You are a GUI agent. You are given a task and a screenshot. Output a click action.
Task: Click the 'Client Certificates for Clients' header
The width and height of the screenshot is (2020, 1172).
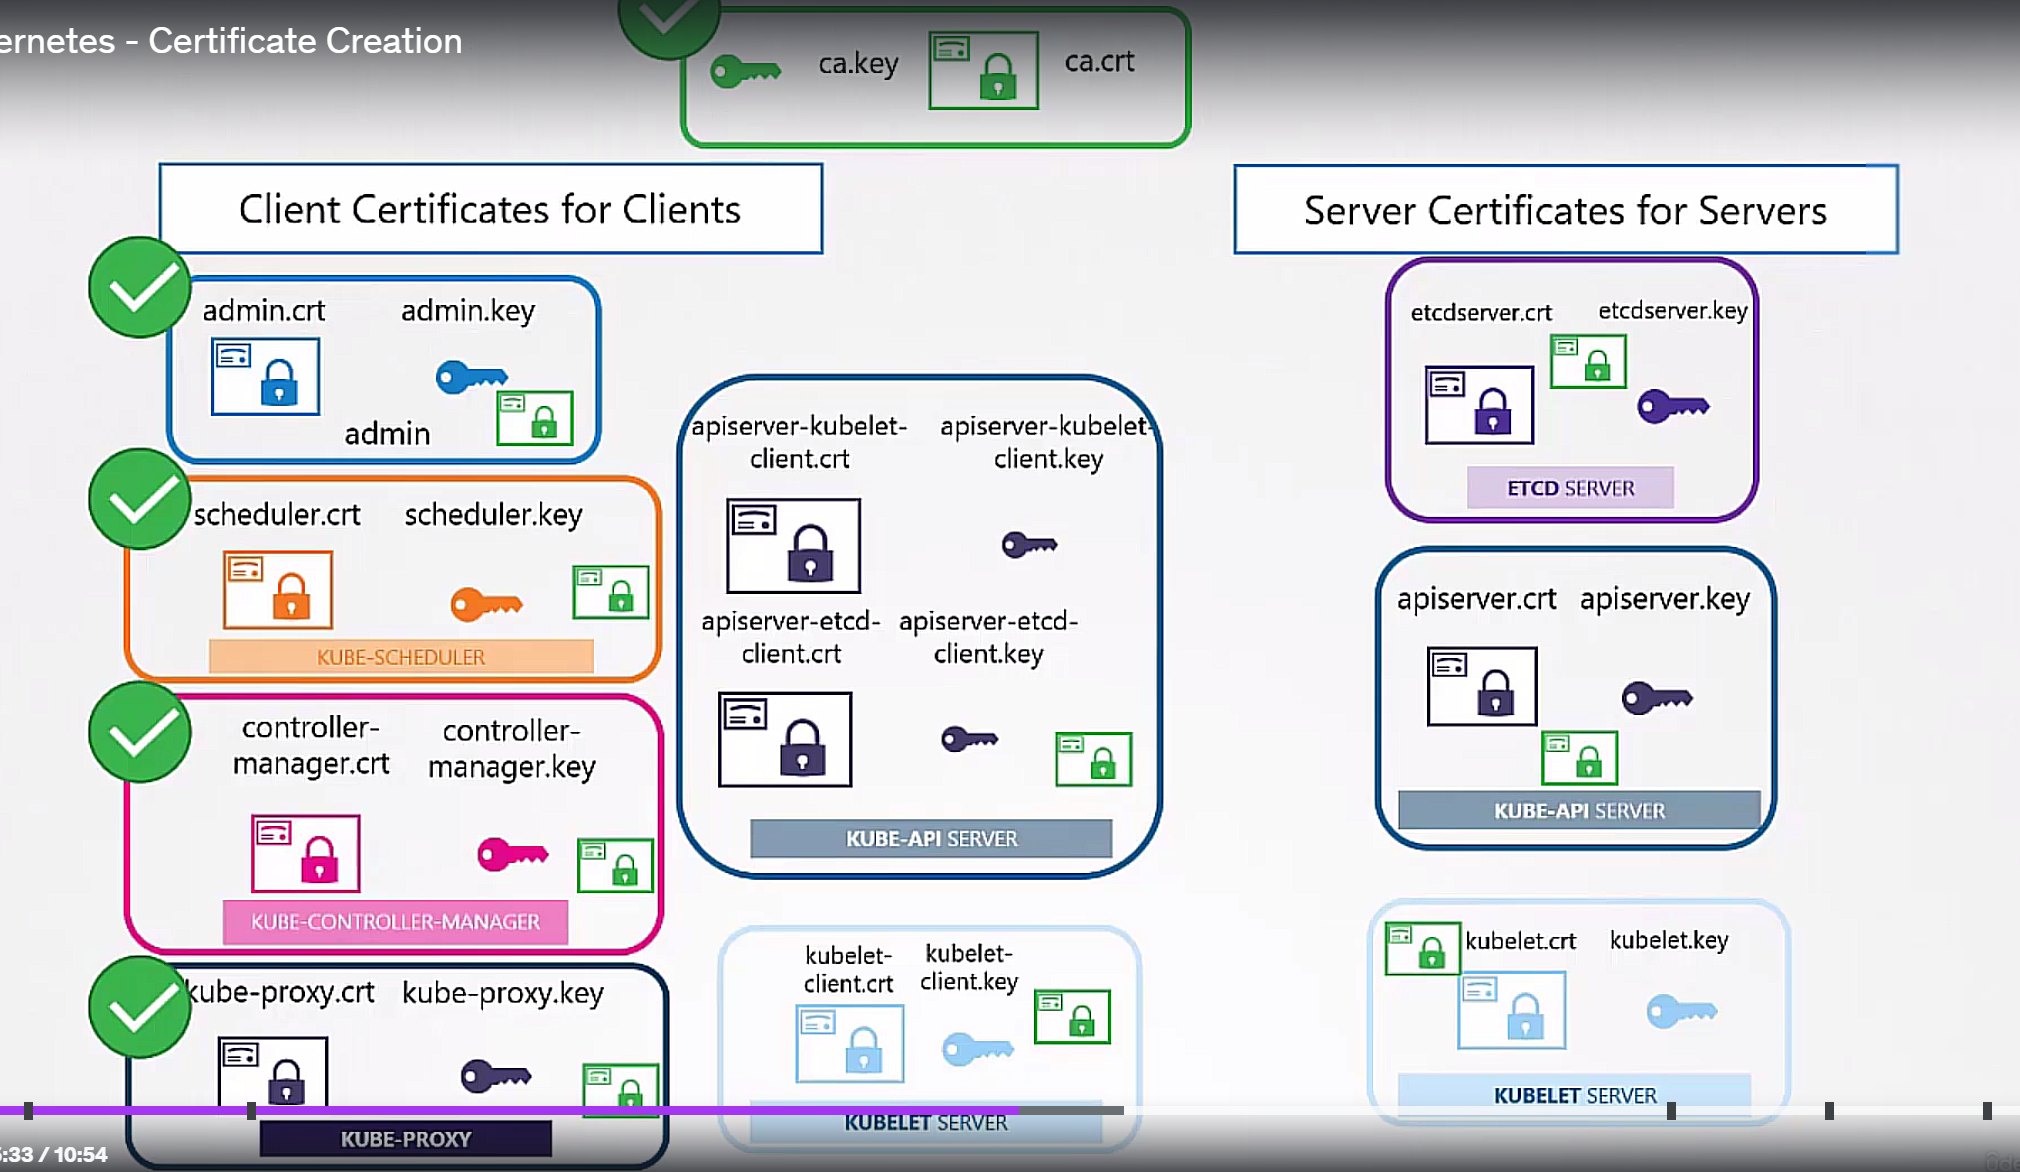tap(490, 209)
